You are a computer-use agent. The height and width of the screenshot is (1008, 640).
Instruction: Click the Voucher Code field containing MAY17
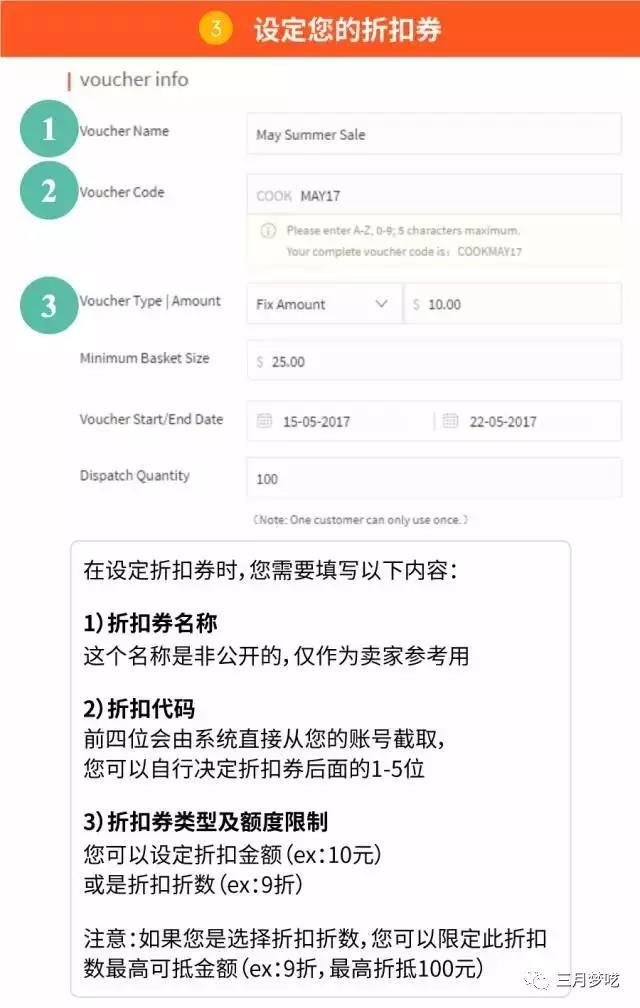click(434, 194)
